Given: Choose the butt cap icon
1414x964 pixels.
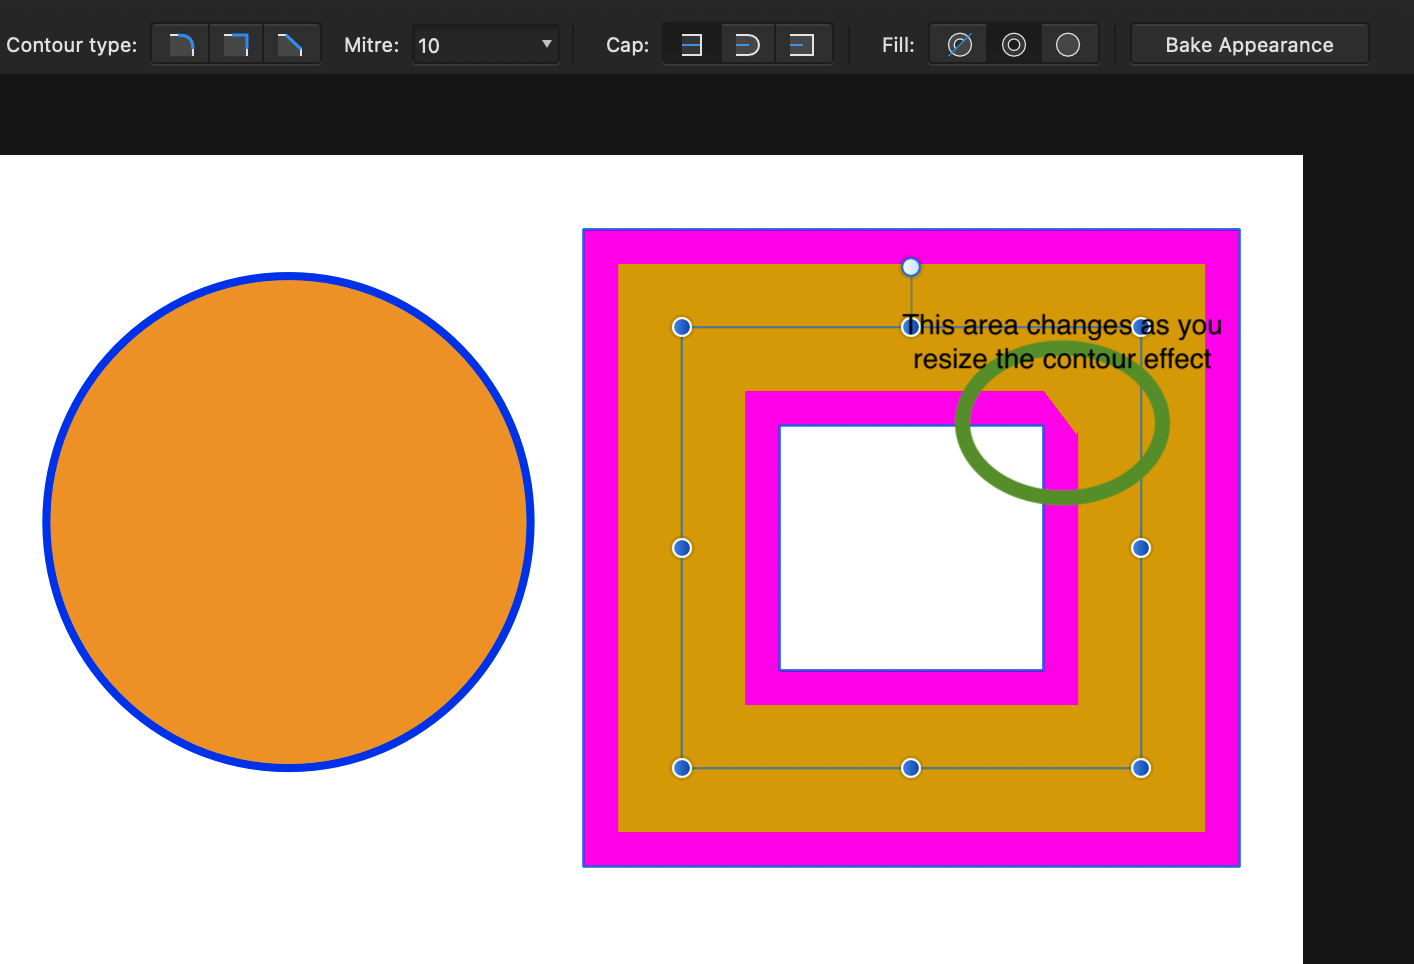Looking at the screenshot, I should pos(692,45).
